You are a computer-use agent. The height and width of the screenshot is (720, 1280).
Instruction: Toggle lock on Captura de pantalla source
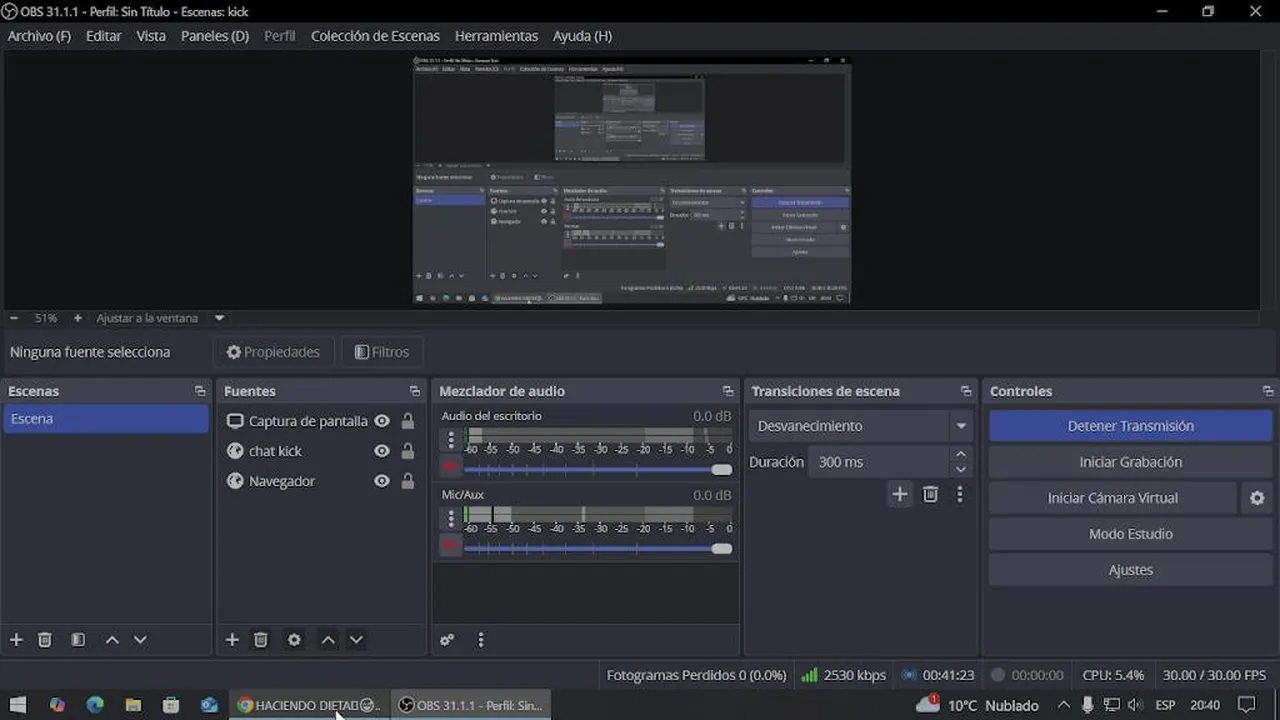(408, 421)
